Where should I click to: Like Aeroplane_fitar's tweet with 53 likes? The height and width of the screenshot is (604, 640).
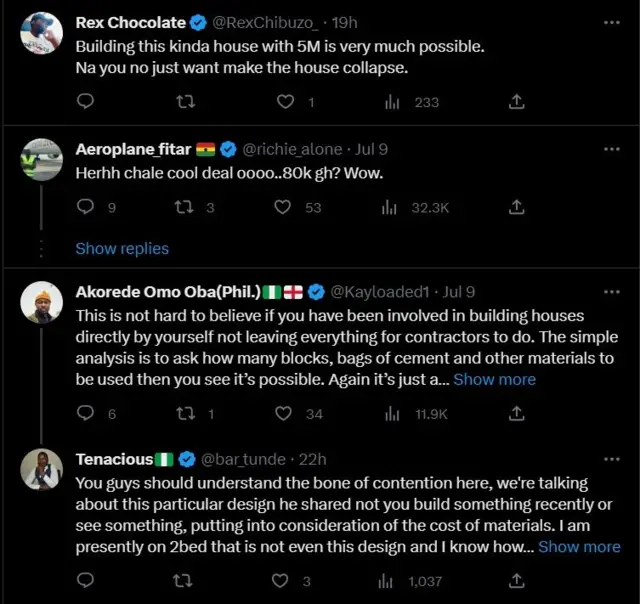coord(283,207)
